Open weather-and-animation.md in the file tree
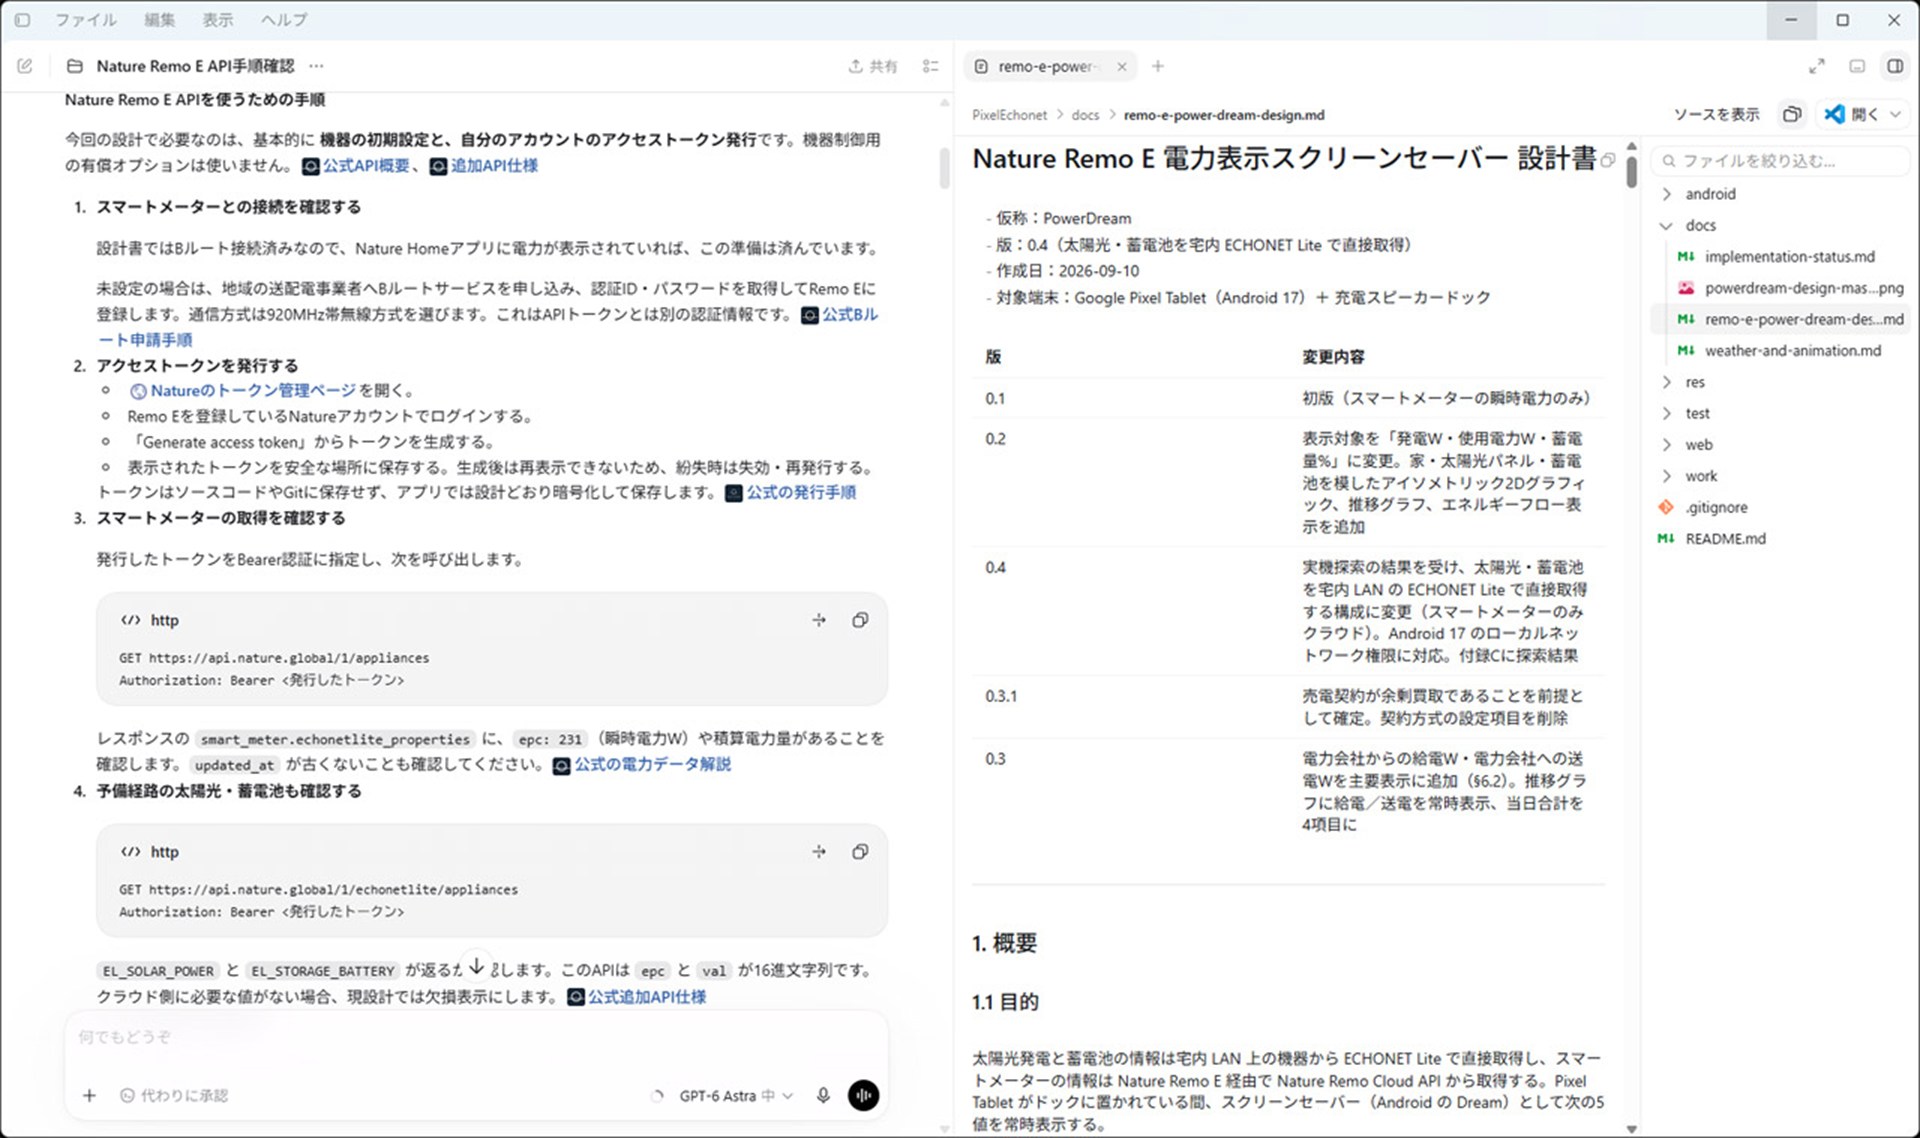This screenshot has height=1138, width=1920. [x=1780, y=351]
